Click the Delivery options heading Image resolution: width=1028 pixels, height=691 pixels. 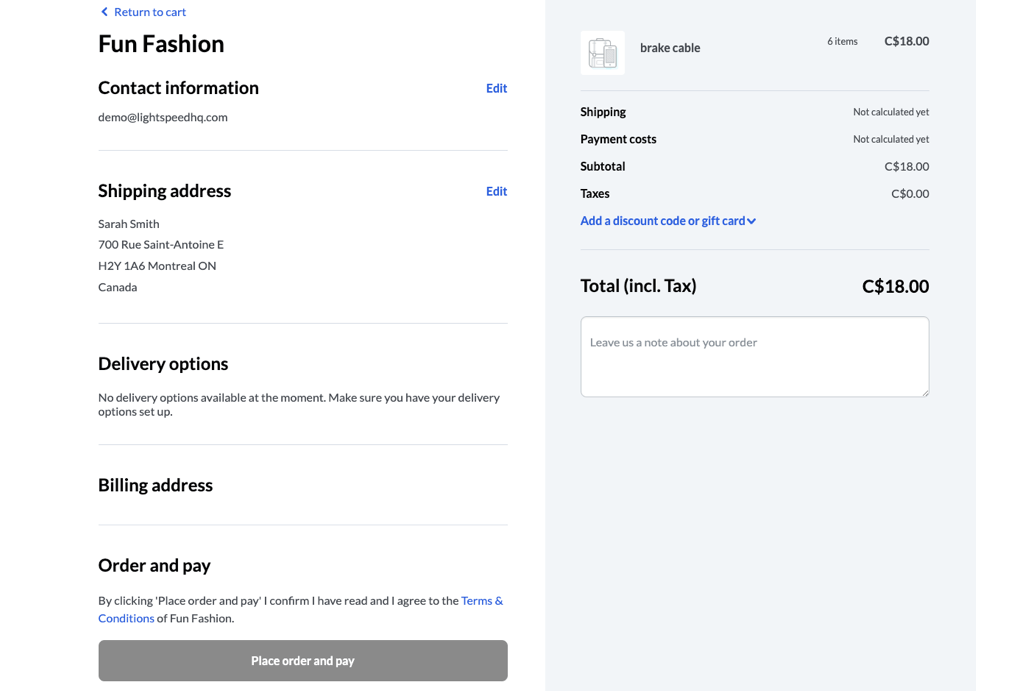[163, 364]
